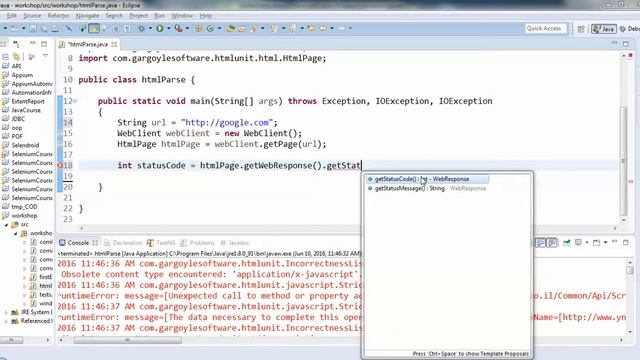Click the New file toolbar icon
This screenshot has width=640, height=360.
pos(15,29)
